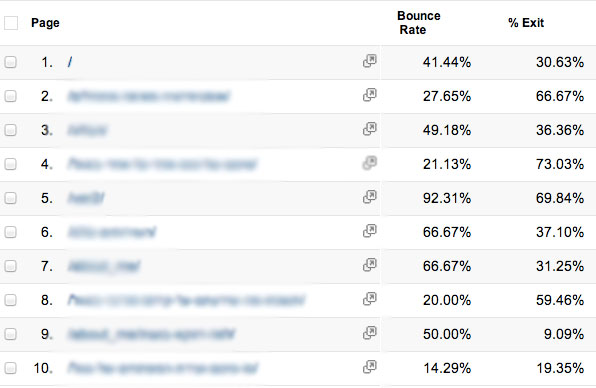Screen dimensions: 596x388
Task: Open row 8 page via external icon
Action: [369, 299]
